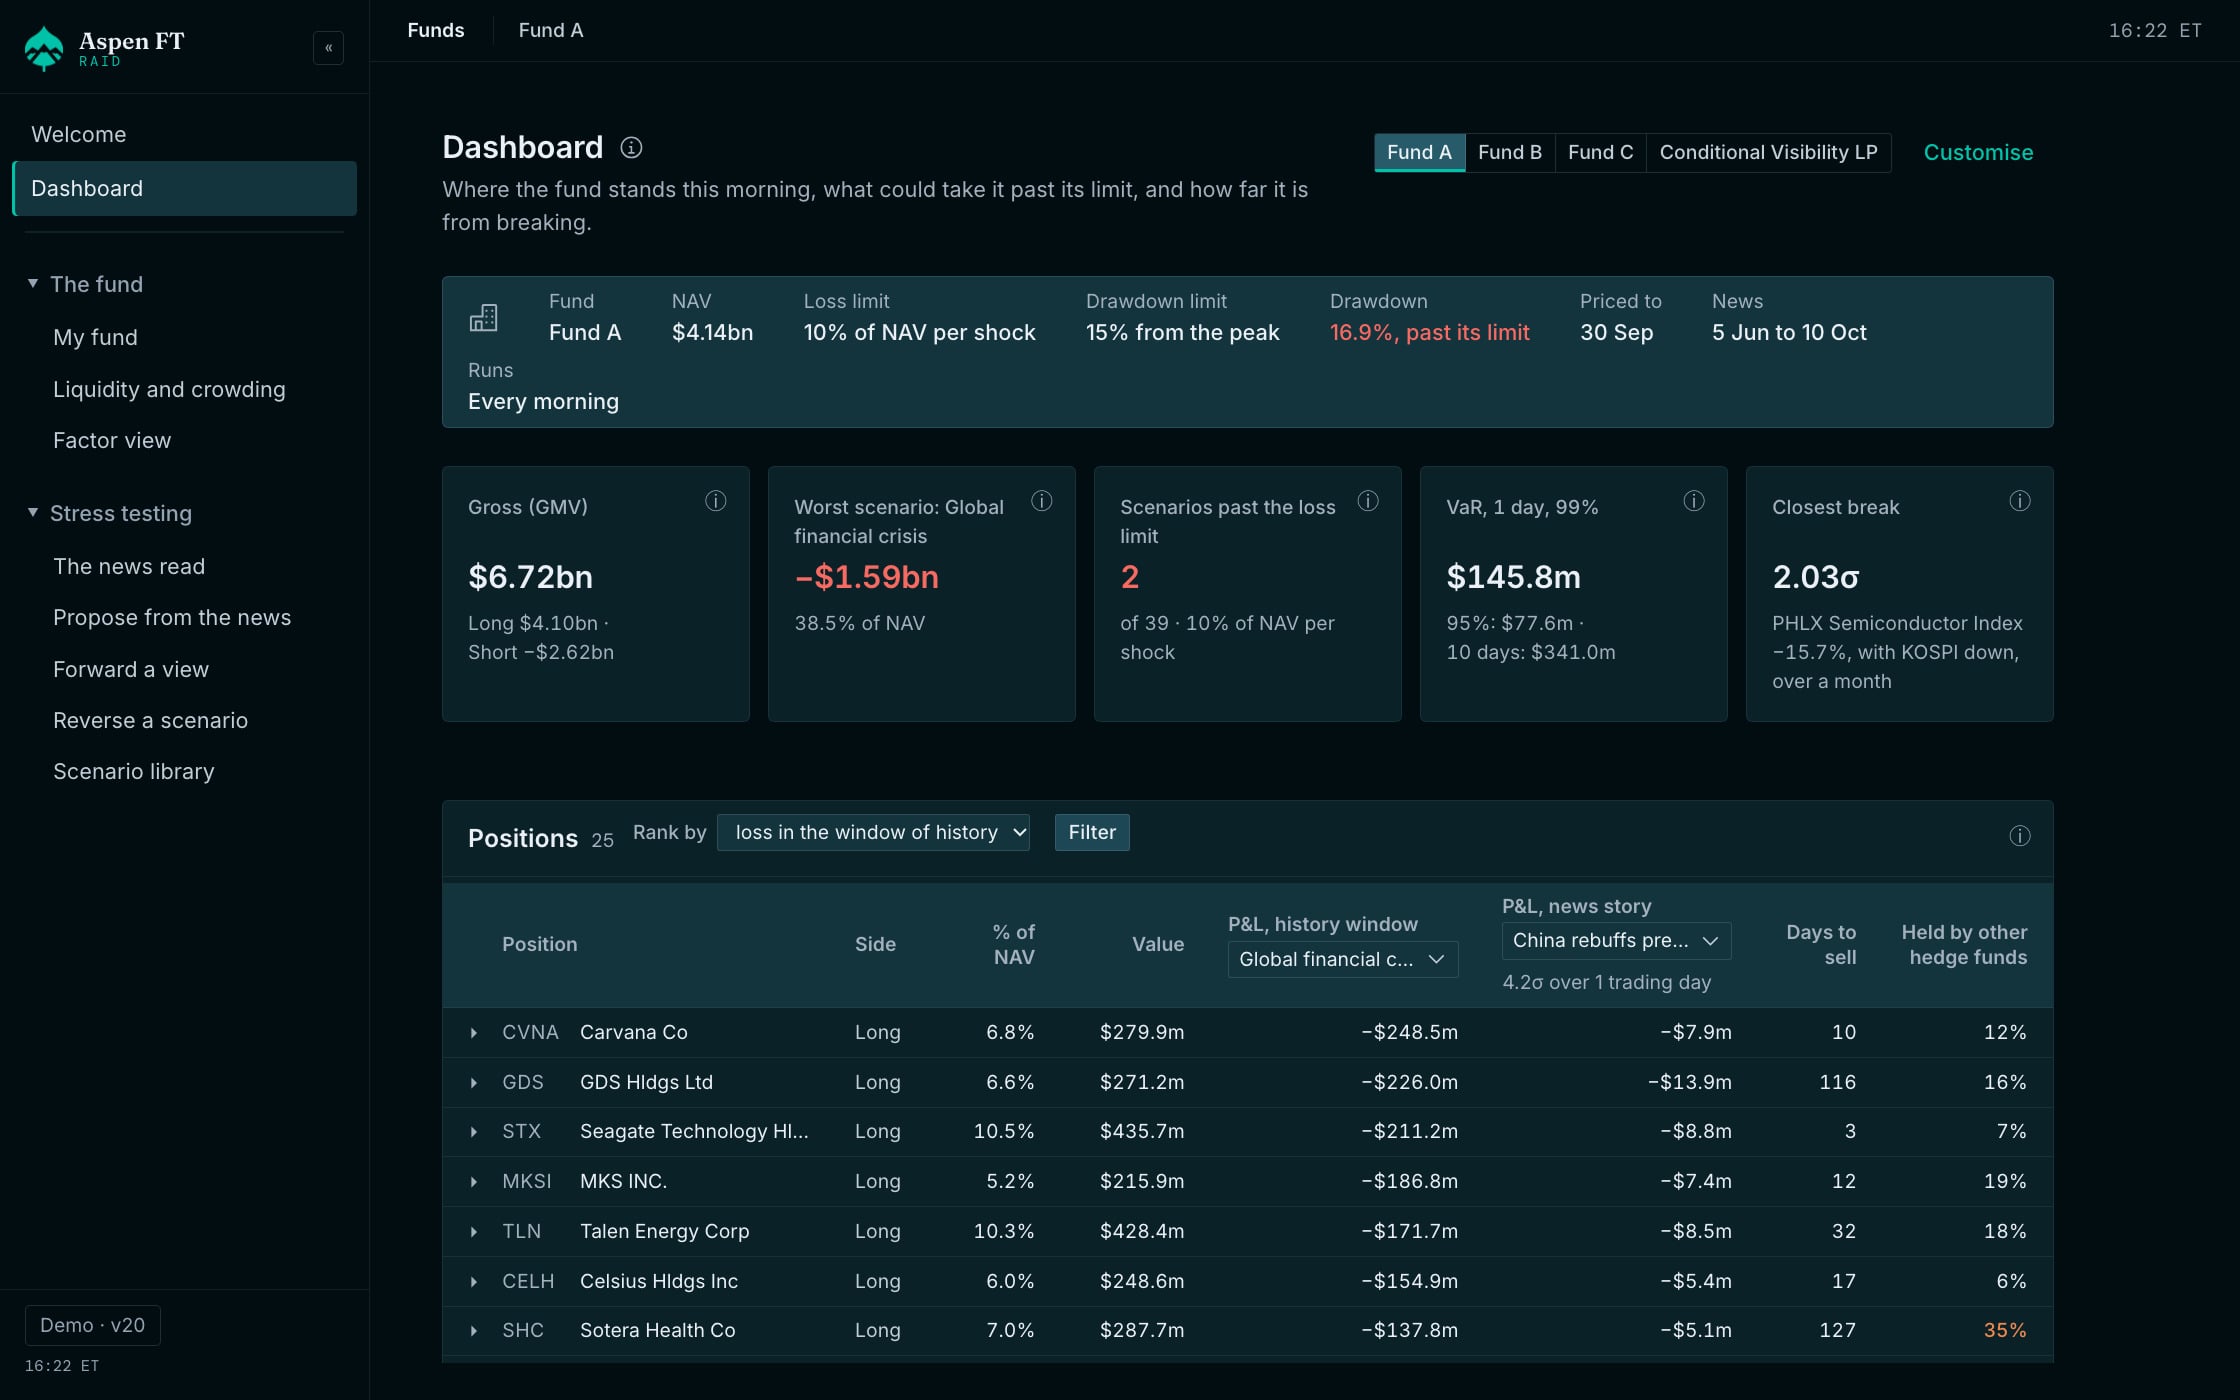
Task: Click the fund building icon in summary bar
Action: coord(483,318)
